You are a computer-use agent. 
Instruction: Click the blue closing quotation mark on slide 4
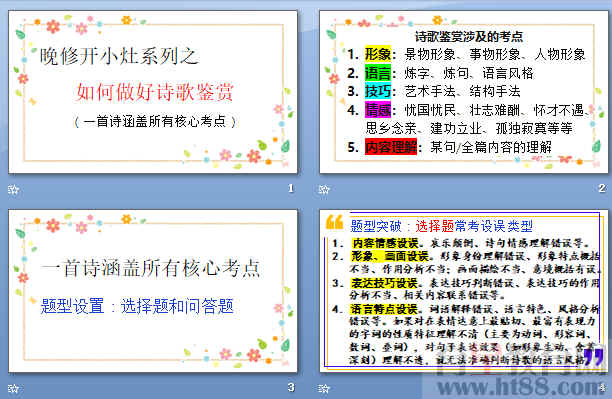[x=594, y=356]
